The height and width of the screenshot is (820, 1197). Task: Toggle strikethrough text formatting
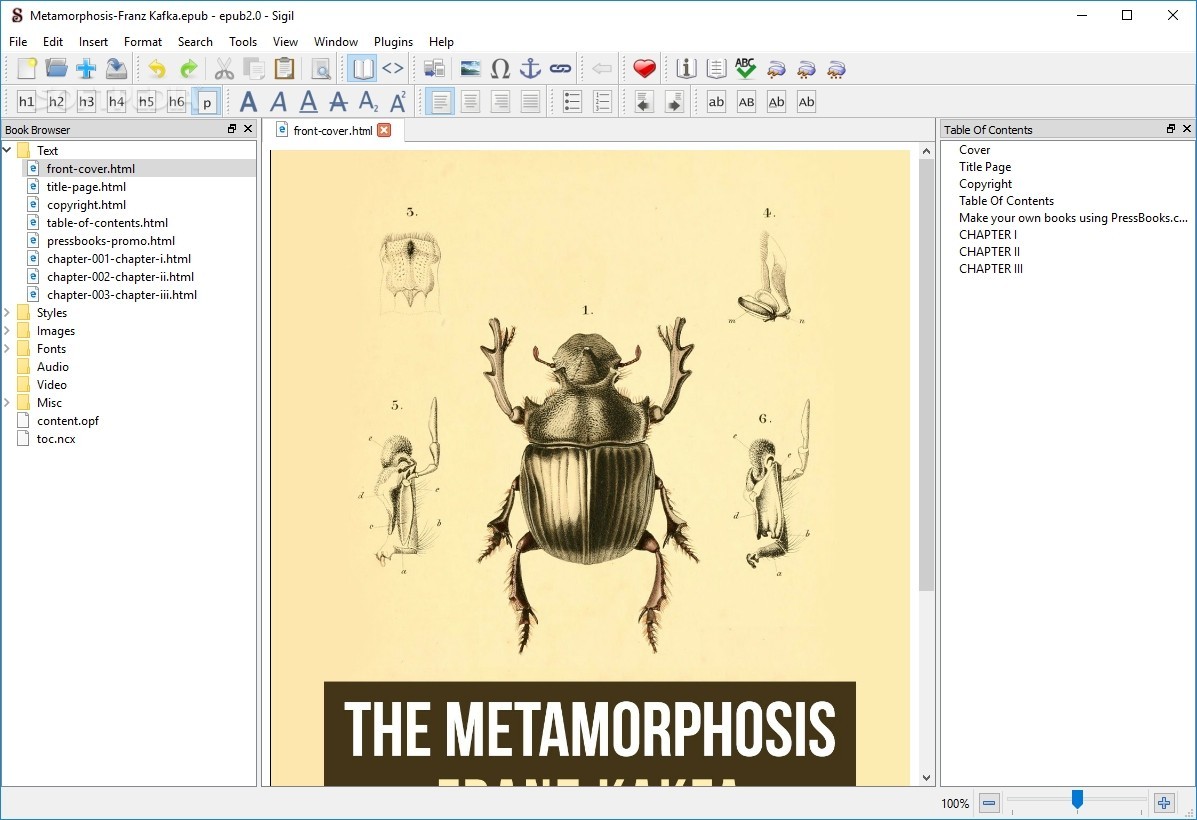(x=338, y=102)
